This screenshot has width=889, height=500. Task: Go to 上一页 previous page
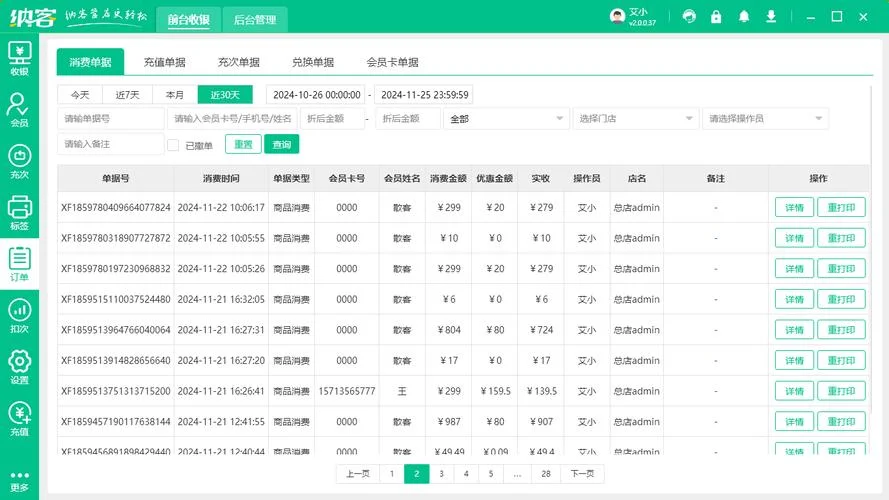(x=358, y=474)
